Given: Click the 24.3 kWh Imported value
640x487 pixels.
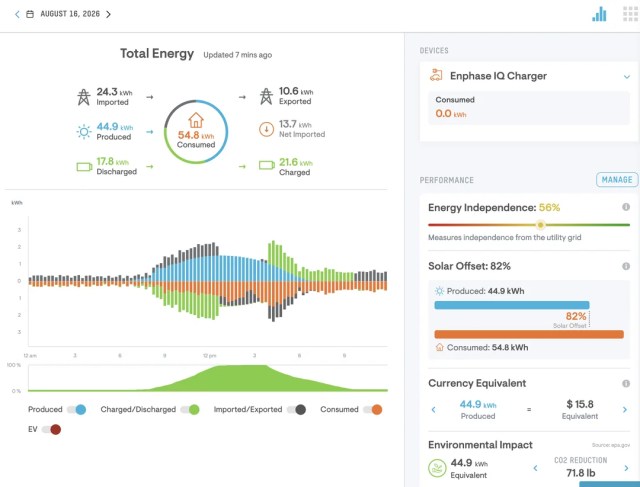Looking at the screenshot, I should 114,92.
